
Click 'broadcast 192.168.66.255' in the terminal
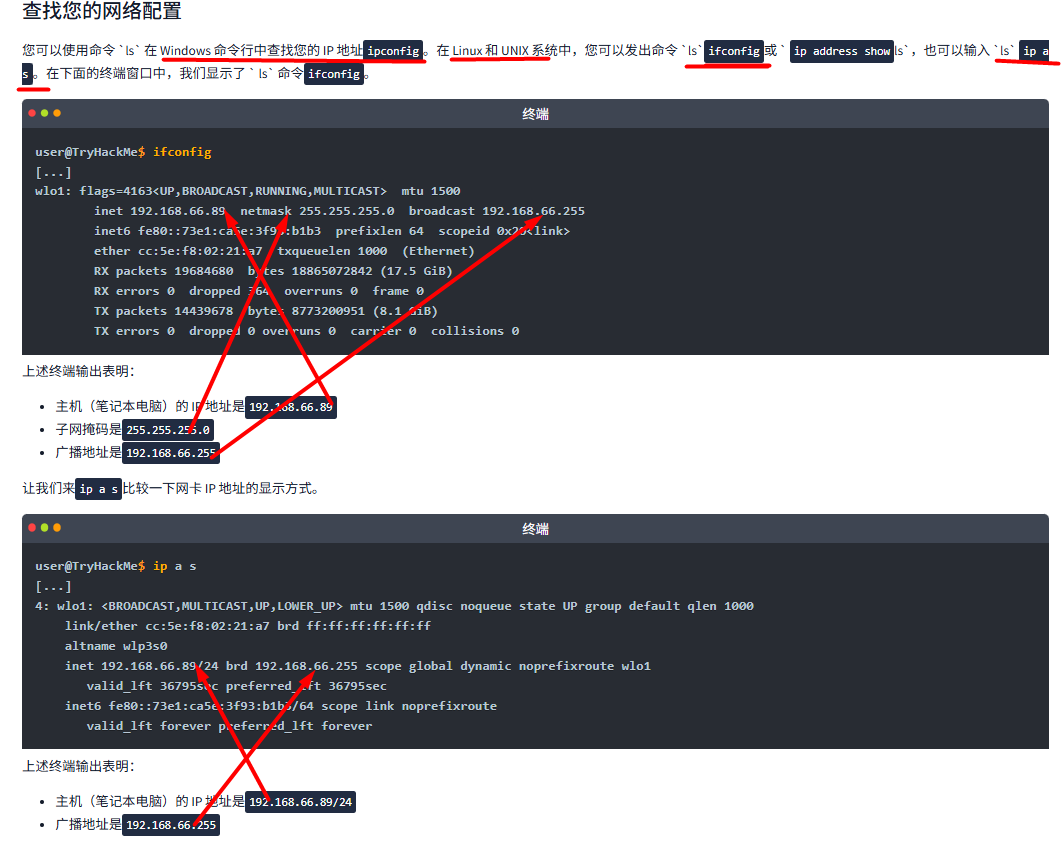coord(496,211)
